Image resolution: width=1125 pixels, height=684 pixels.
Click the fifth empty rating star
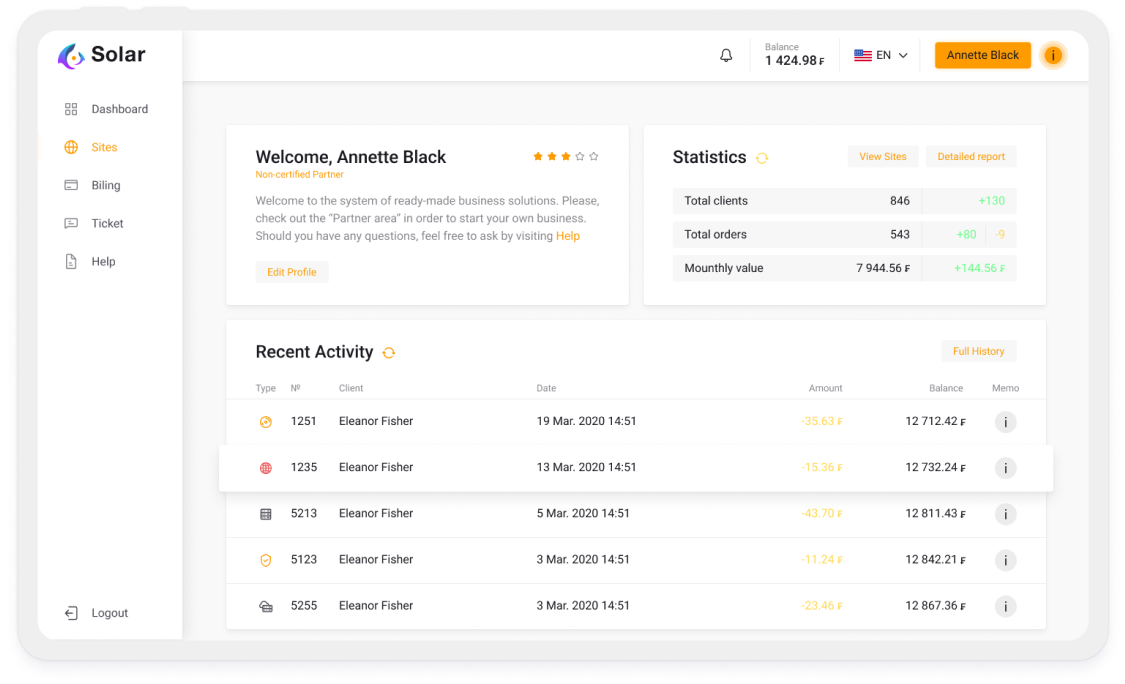click(594, 157)
